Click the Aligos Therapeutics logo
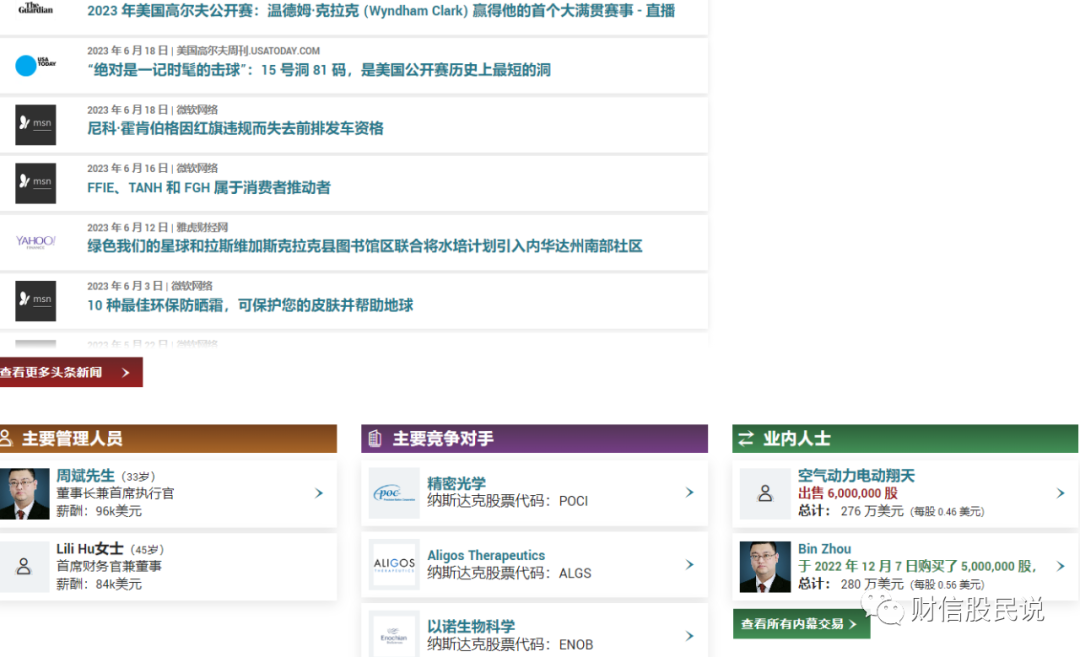The height and width of the screenshot is (657, 1080). tap(394, 564)
